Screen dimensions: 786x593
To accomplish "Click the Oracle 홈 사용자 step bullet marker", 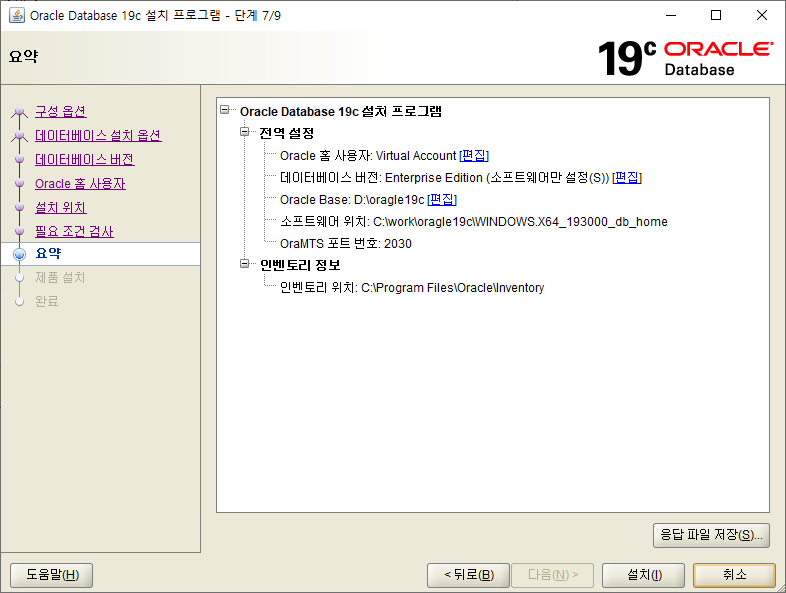I will coord(20,183).
